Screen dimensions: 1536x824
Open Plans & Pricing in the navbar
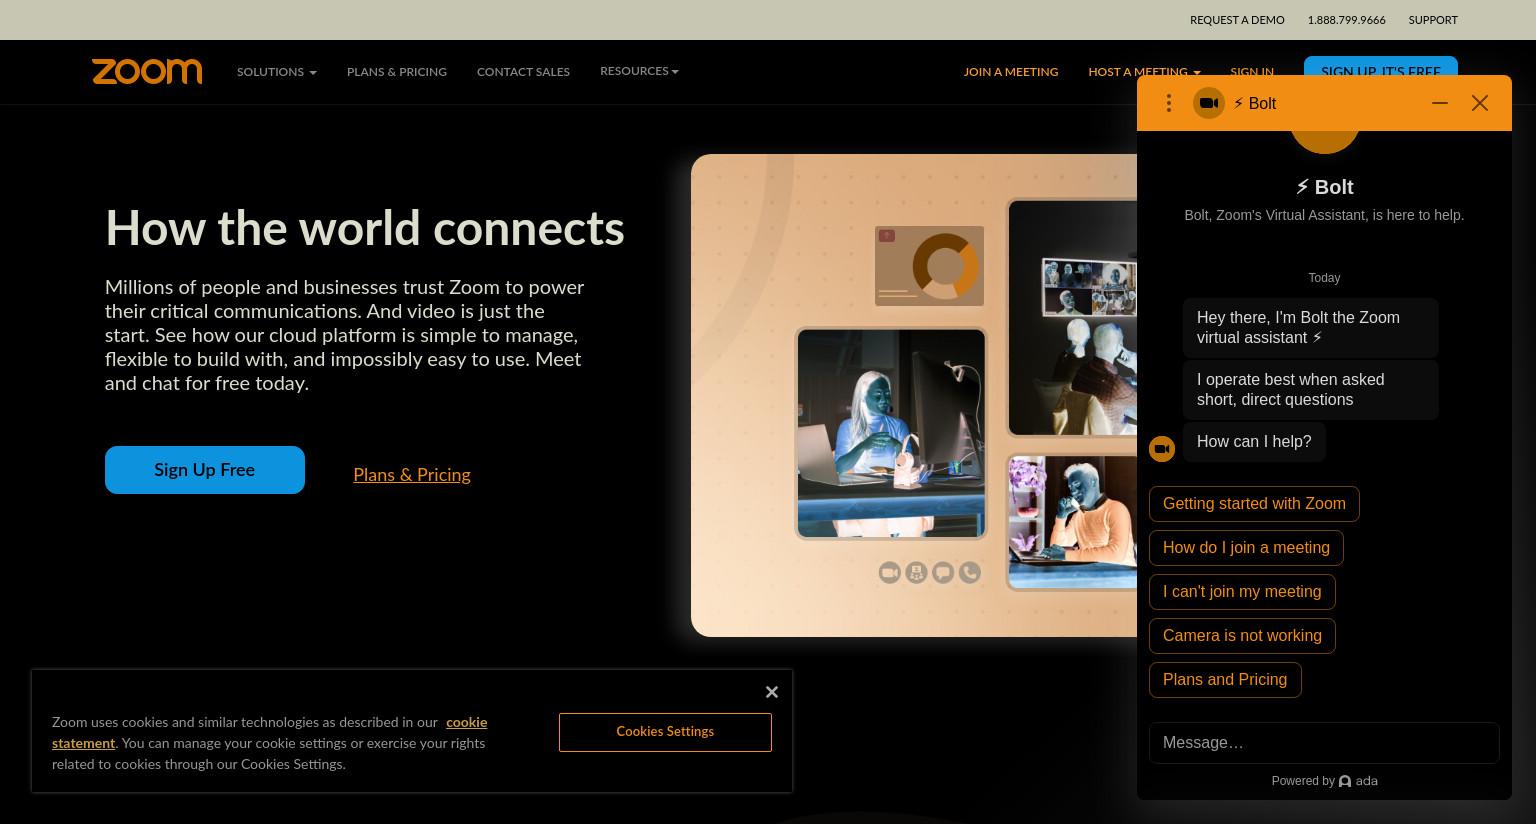pyautogui.click(x=397, y=72)
